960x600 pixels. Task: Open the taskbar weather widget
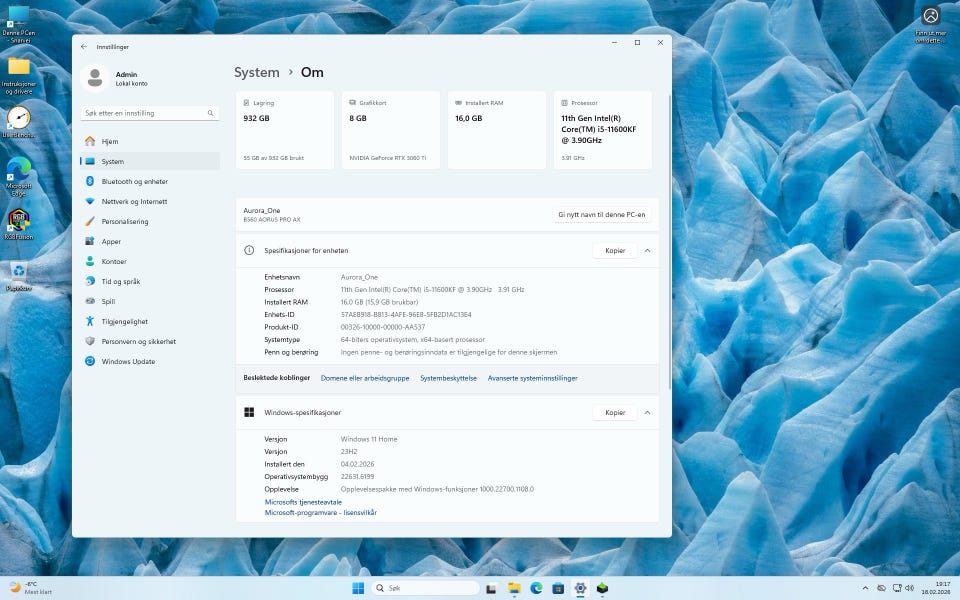coord(32,588)
